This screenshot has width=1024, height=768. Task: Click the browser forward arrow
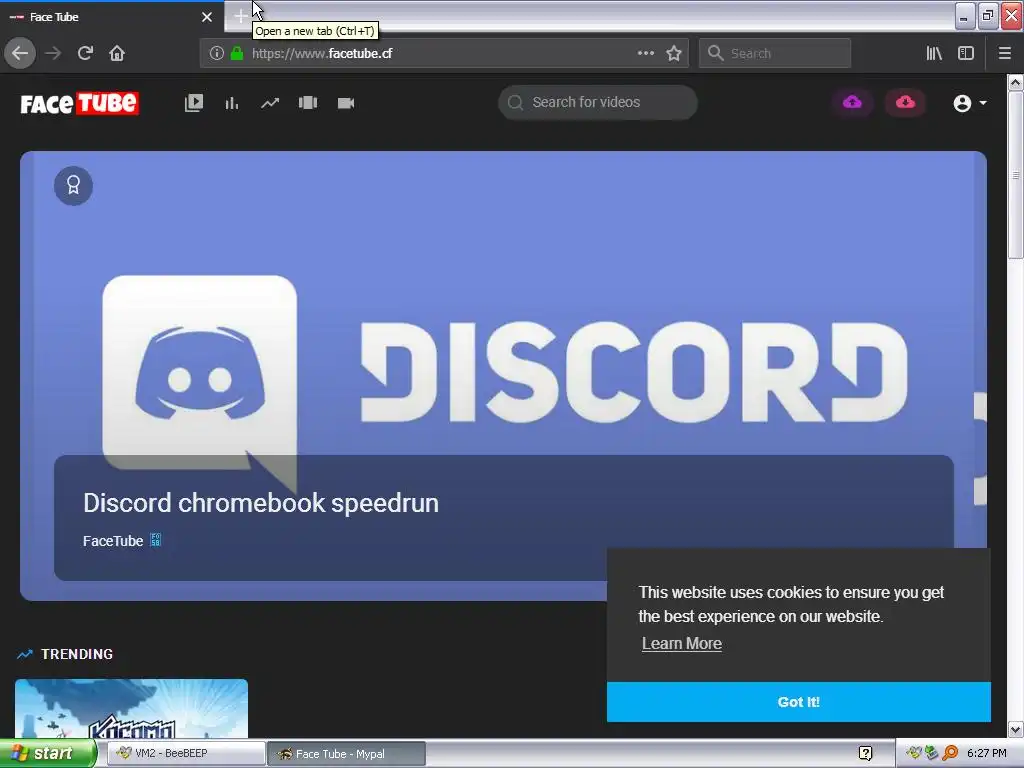pyautogui.click(x=53, y=53)
